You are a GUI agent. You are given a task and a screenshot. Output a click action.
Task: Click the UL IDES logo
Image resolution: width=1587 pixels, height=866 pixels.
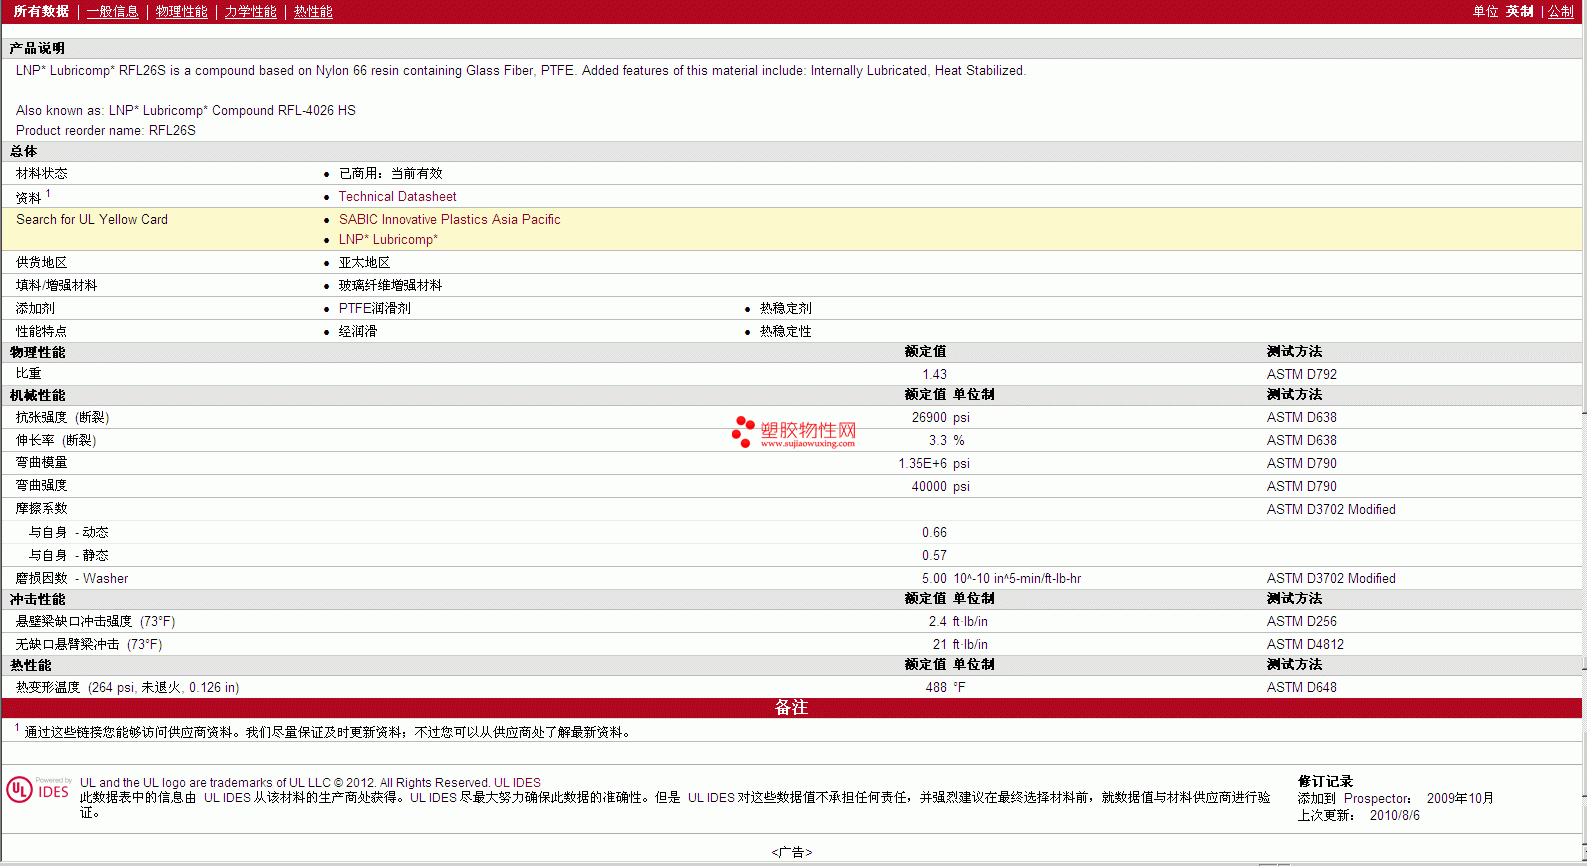38,790
